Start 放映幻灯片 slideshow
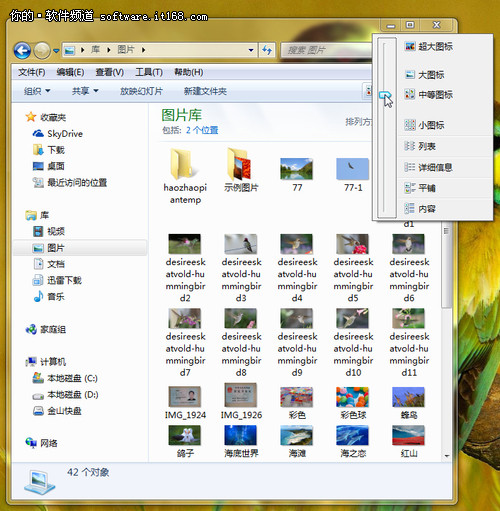500x511 pixels. [141, 91]
